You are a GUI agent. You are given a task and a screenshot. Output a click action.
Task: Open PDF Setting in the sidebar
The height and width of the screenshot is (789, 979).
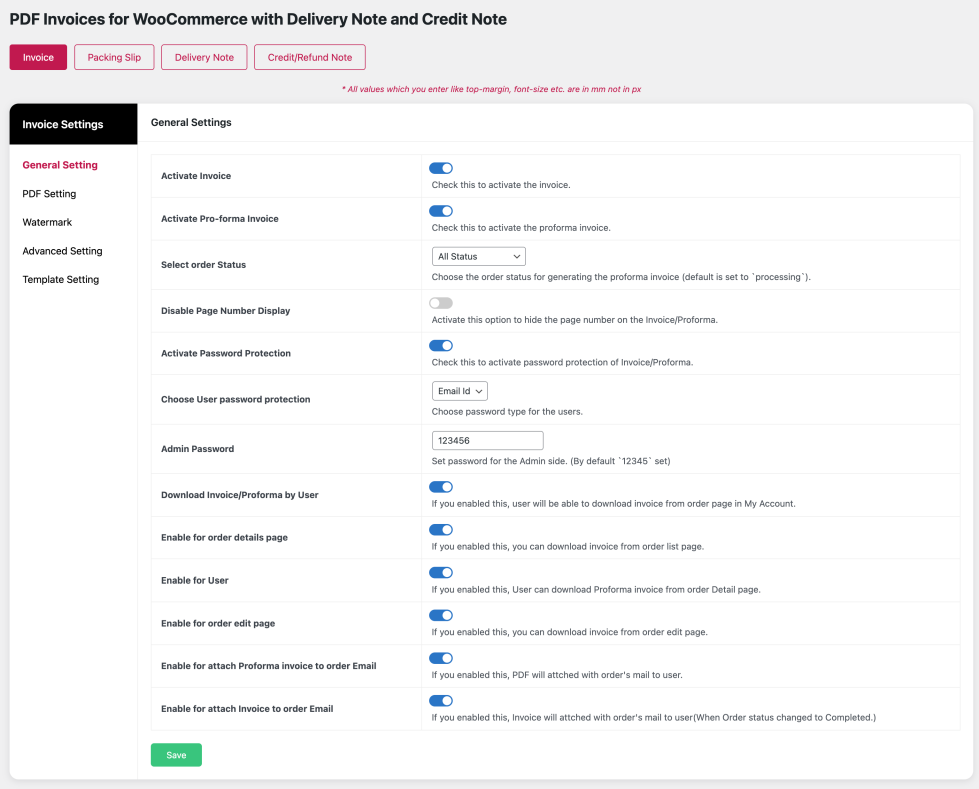49,194
